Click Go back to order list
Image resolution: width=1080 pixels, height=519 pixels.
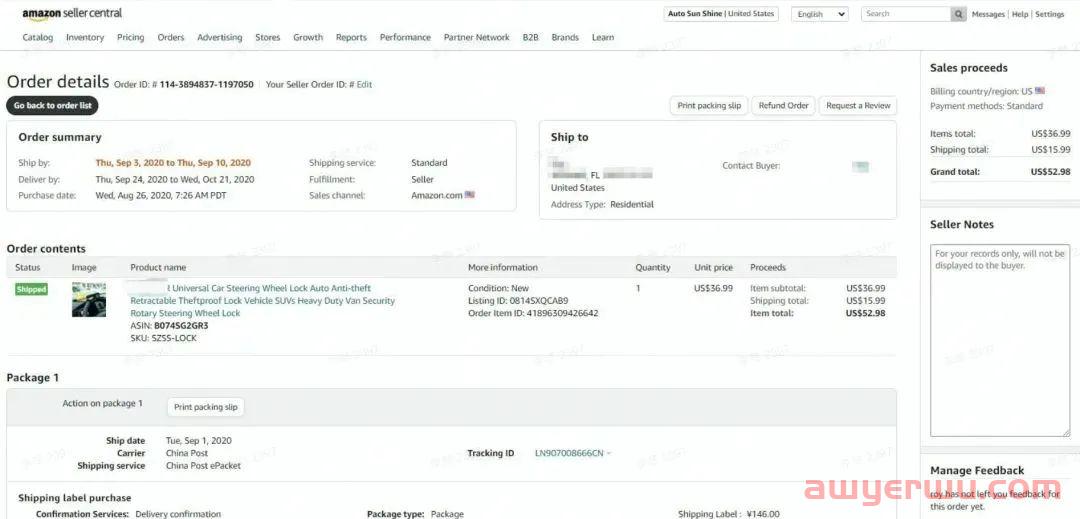tap(52, 105)
